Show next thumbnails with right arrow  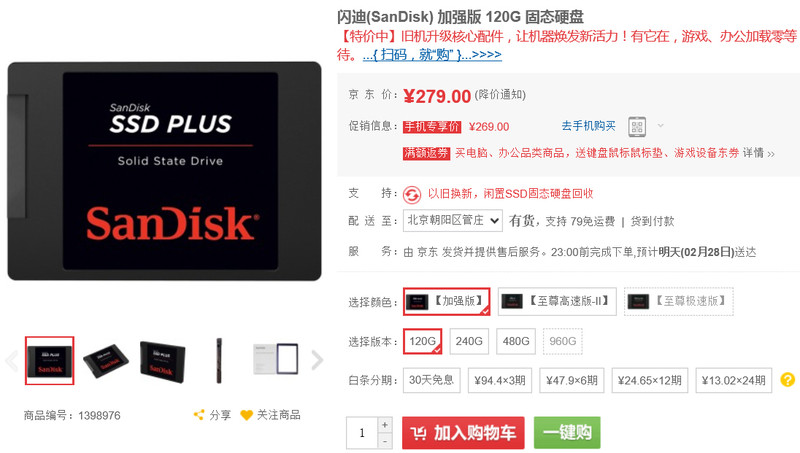(317, 360)
